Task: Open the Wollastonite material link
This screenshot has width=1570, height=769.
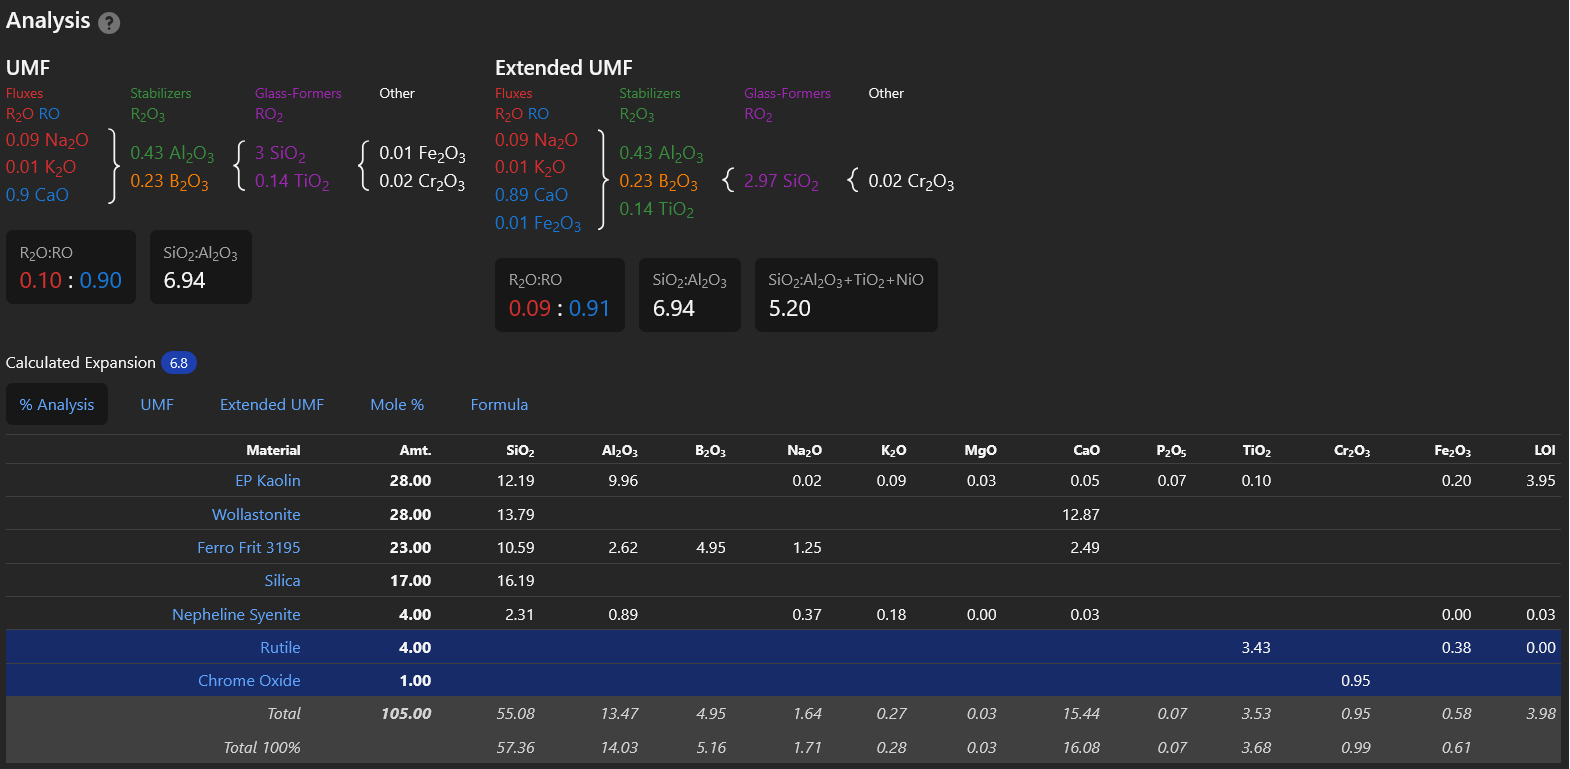Action: click(256, 514)
